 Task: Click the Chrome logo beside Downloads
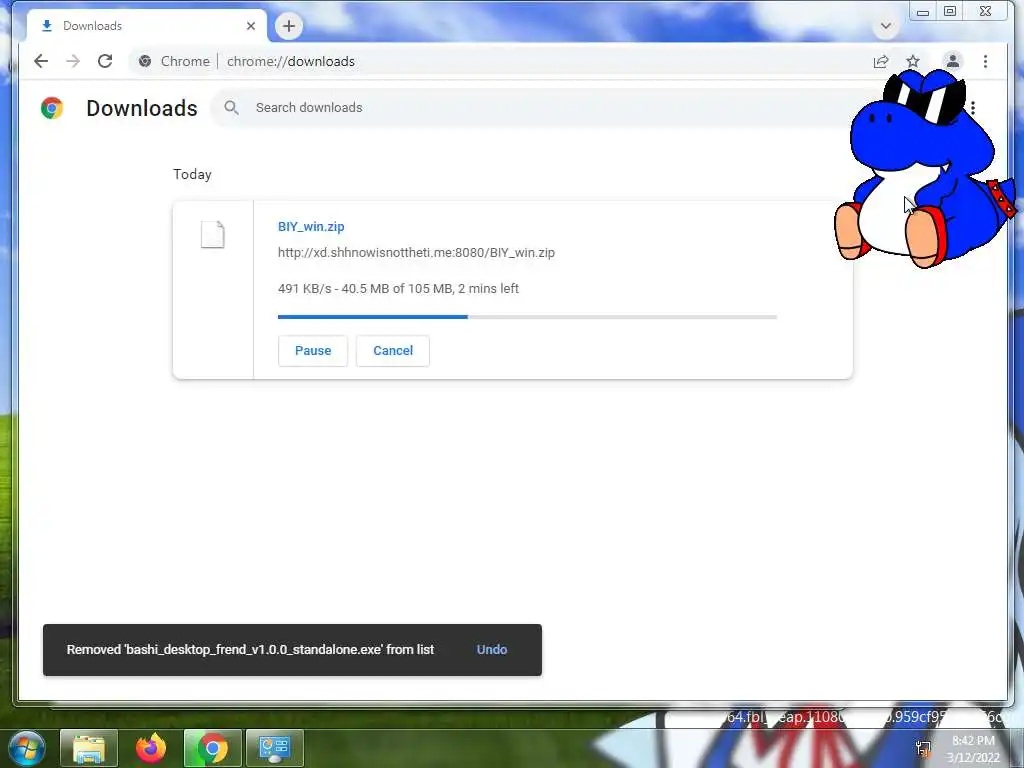(x=52, y=108)
